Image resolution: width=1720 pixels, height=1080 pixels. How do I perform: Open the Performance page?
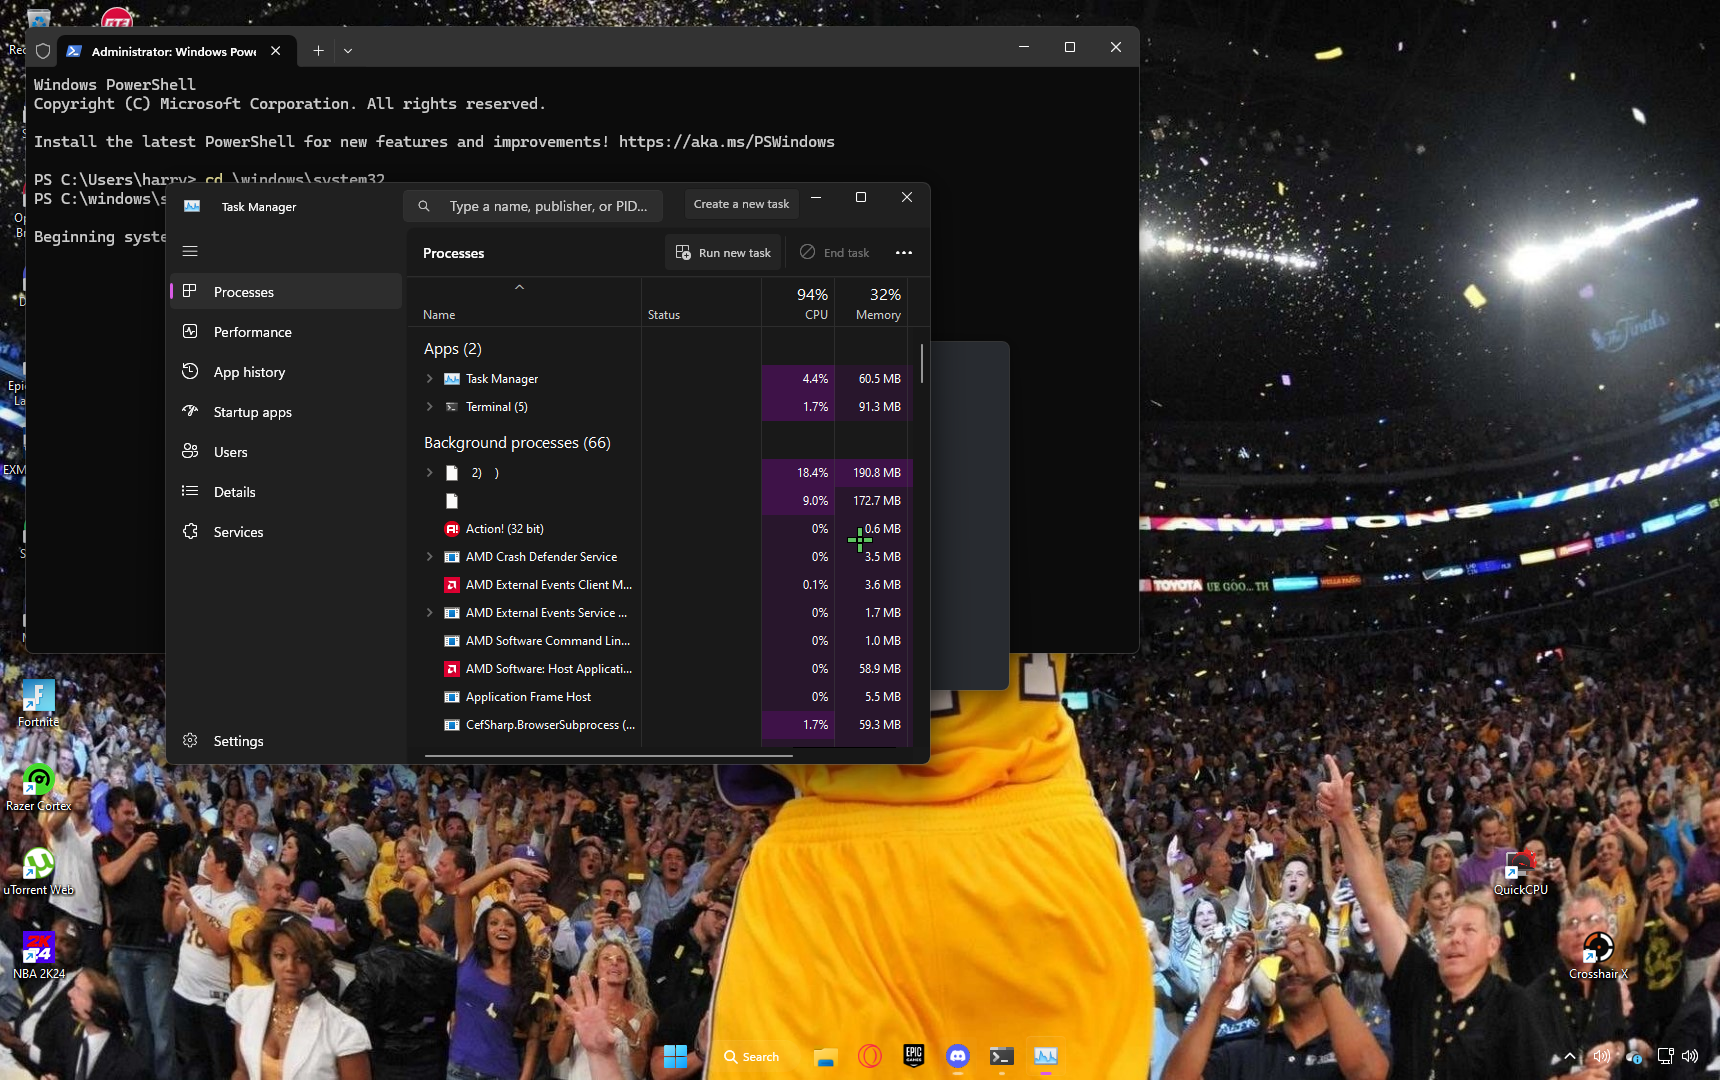[286, 332]
